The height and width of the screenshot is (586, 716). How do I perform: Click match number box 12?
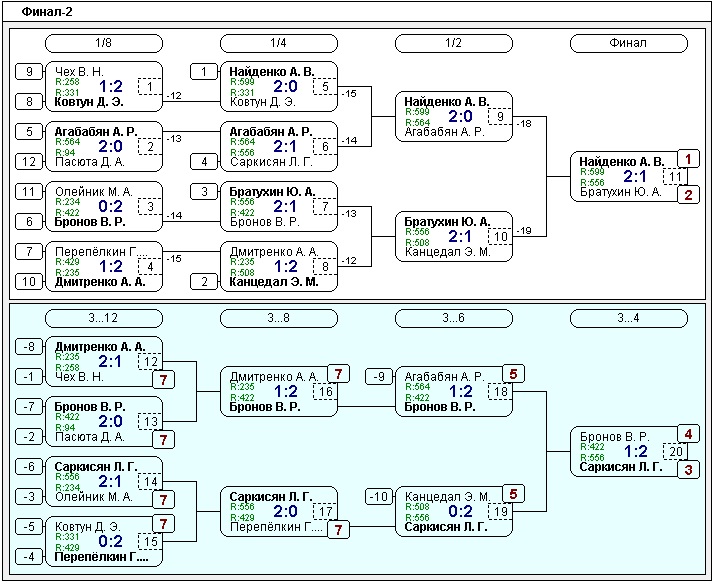tap(150, 362)
